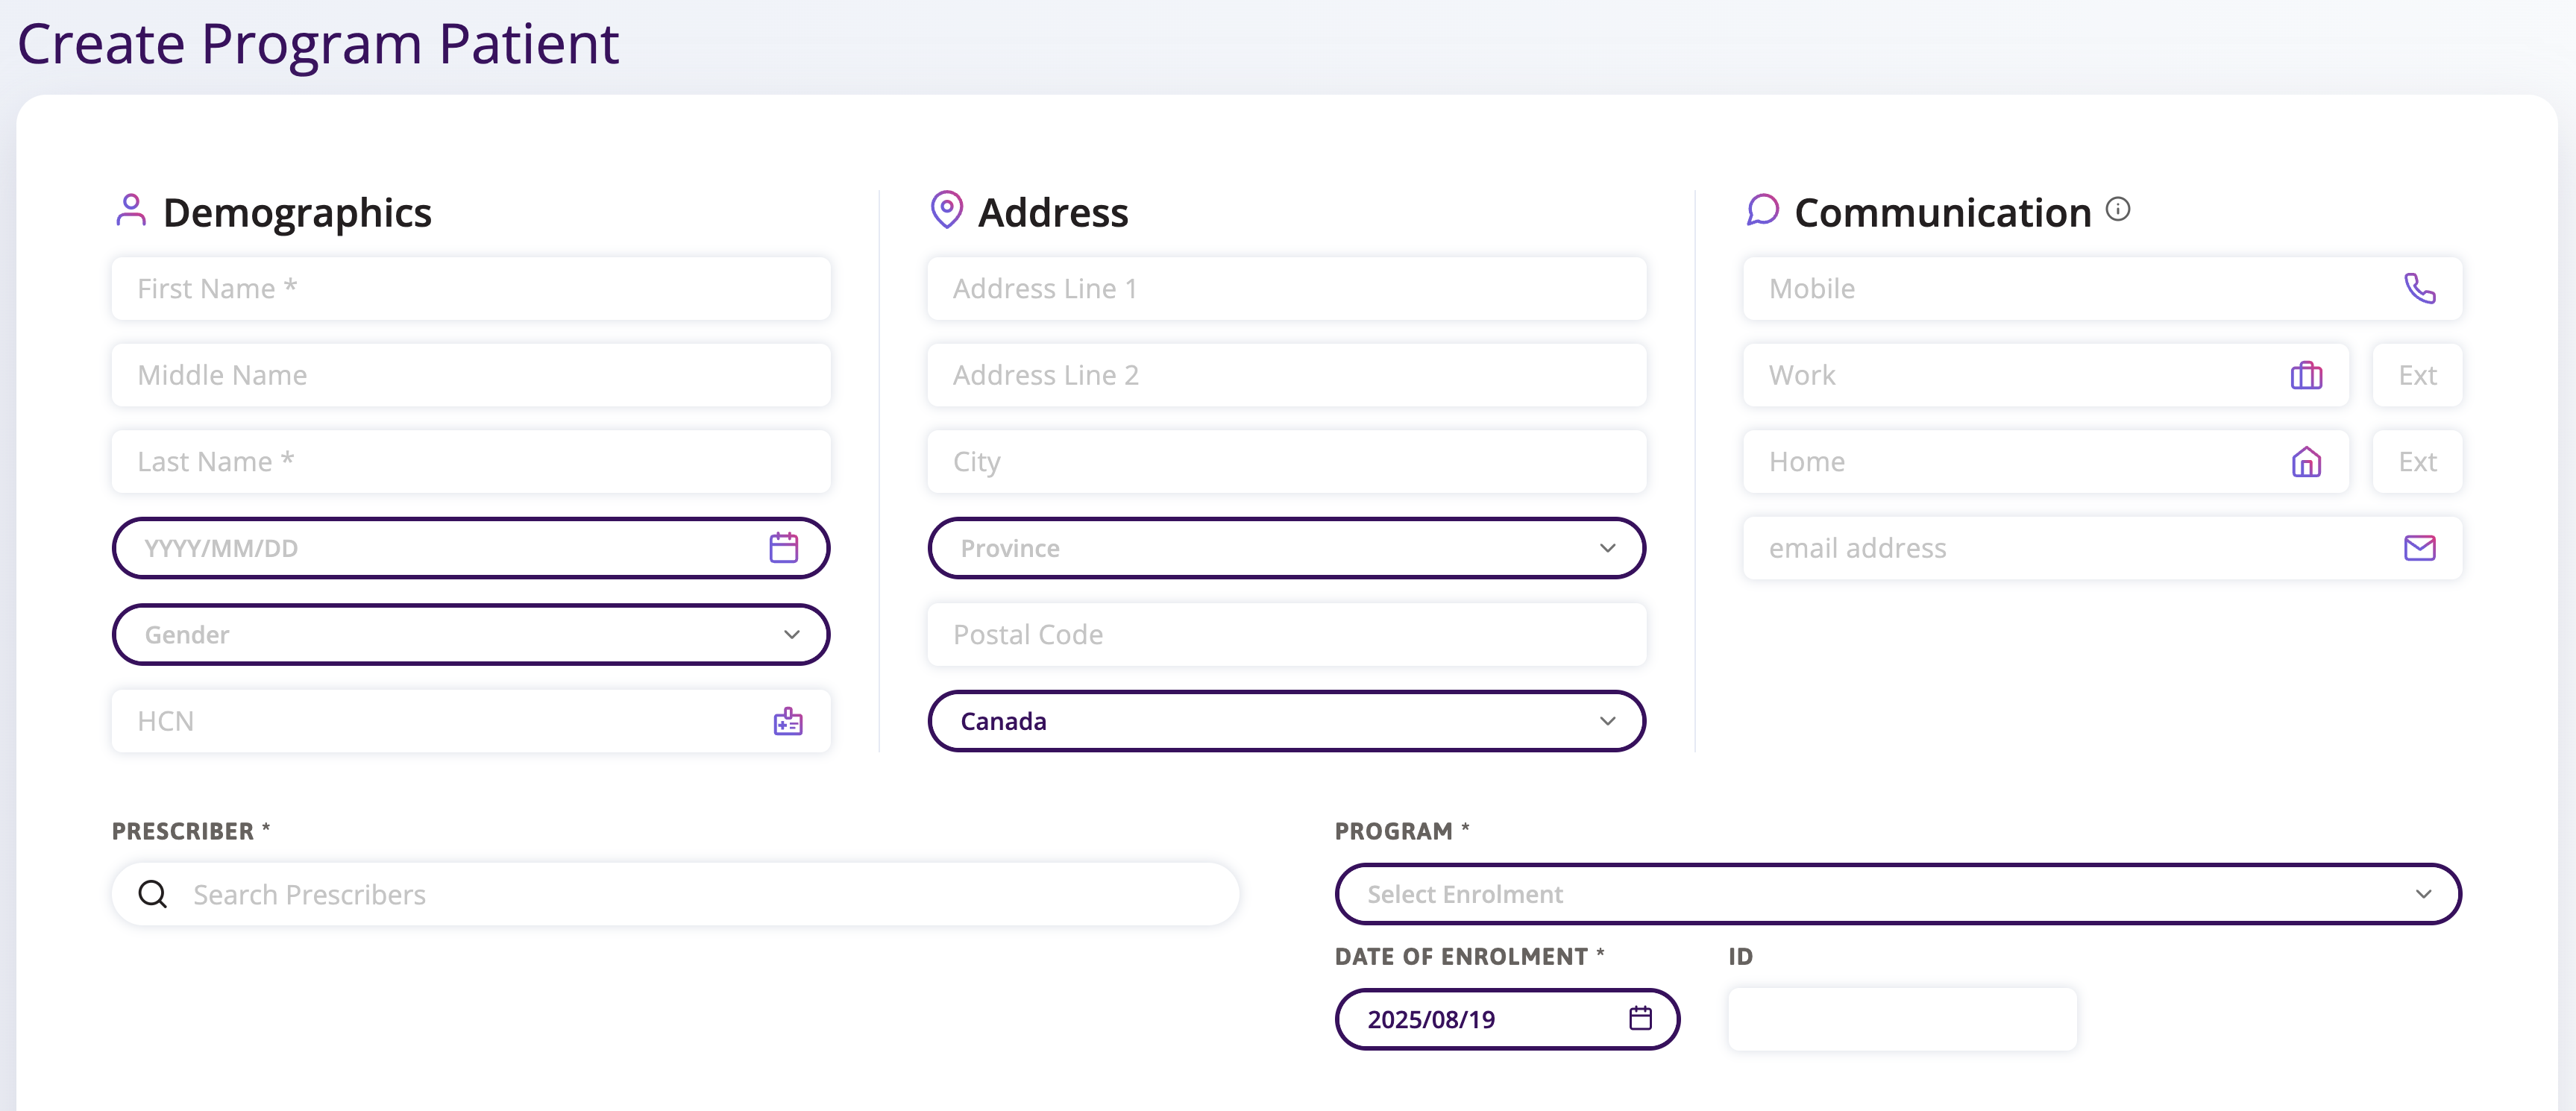
Task: Focus the First Name field
Action: tap(471, 288)
